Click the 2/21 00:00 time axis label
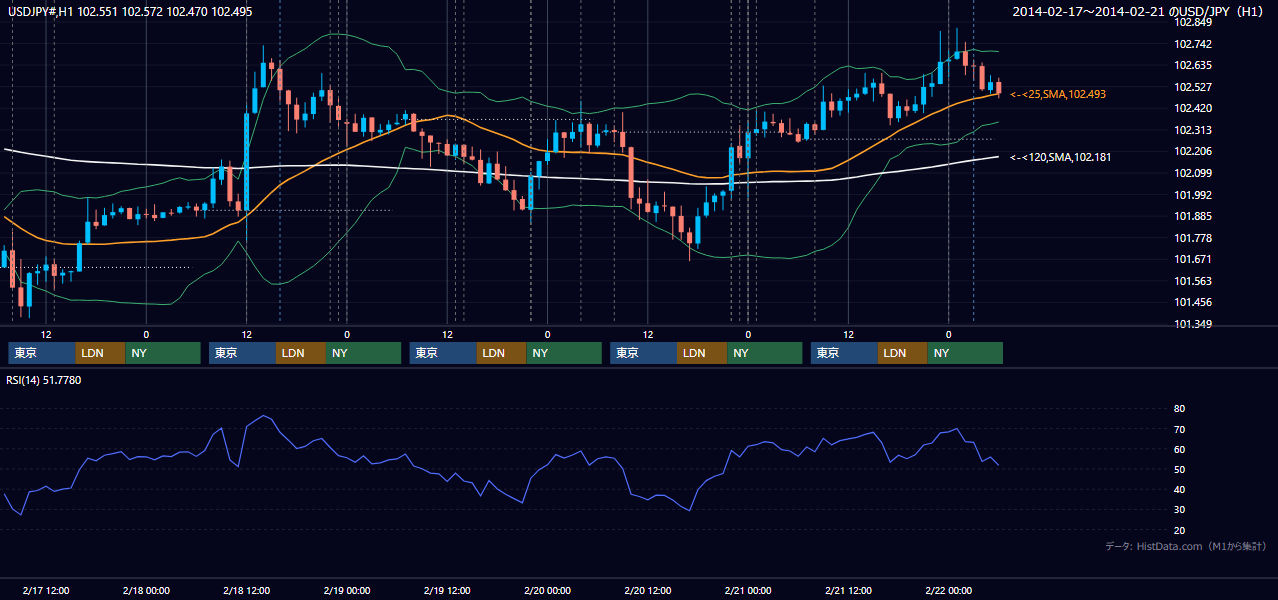The image size is (1278, 600). pos(748,591)
